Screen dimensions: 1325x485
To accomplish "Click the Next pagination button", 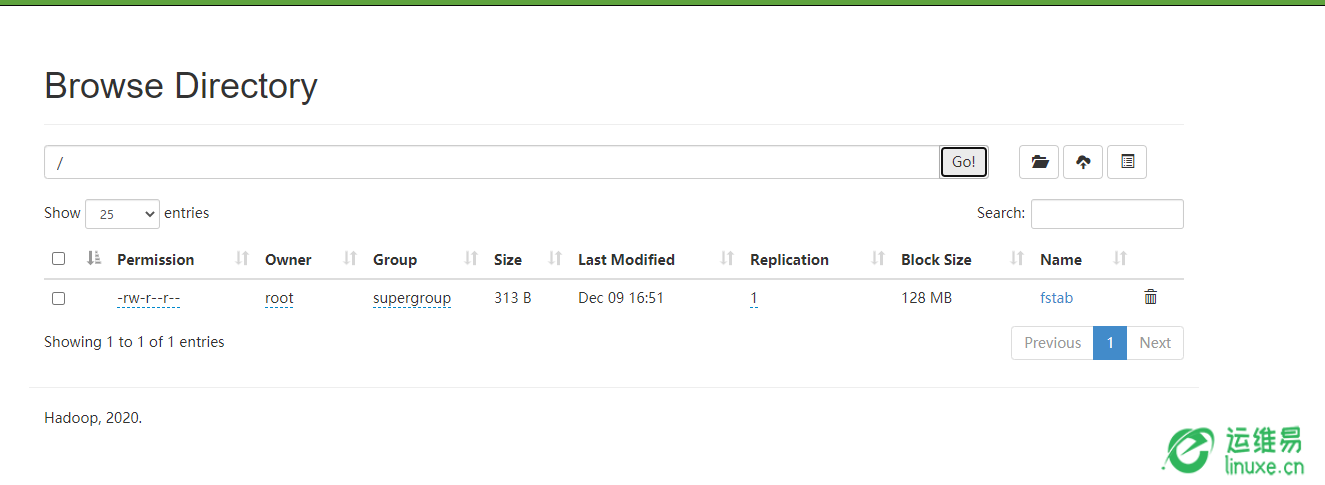I will 1155,342.
